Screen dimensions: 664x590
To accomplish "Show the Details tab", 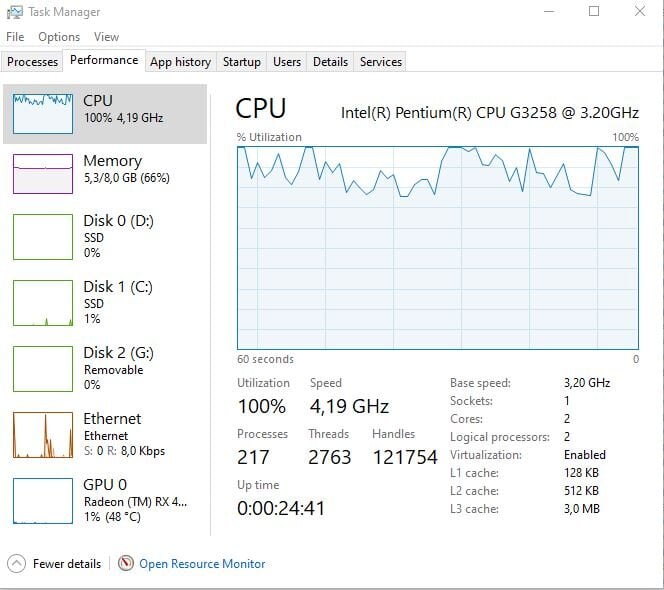I will pos(330,62).
